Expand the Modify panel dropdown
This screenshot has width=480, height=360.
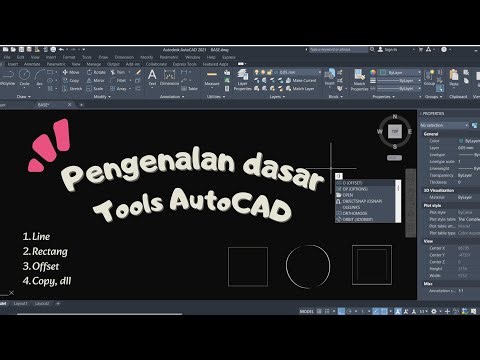coord(102,97)
